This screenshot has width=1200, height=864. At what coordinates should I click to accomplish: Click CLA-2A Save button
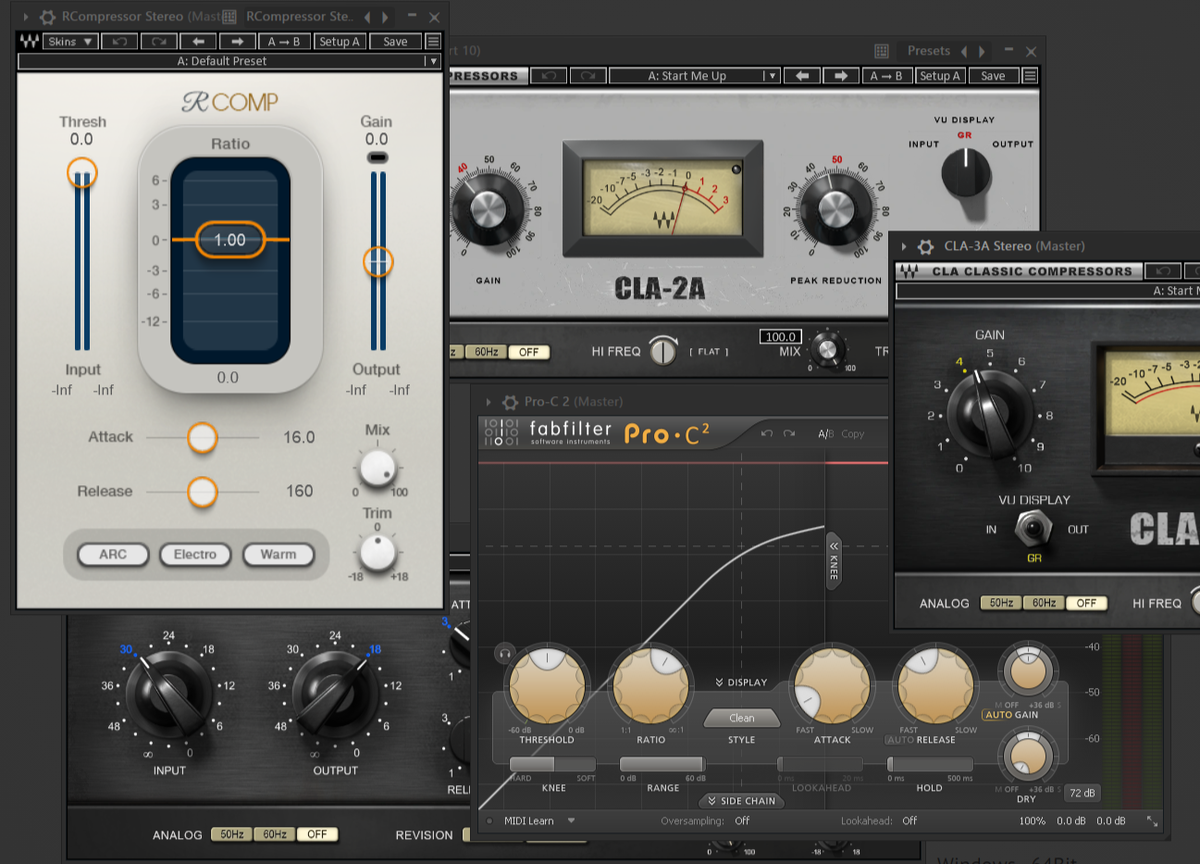pos(993,76)
